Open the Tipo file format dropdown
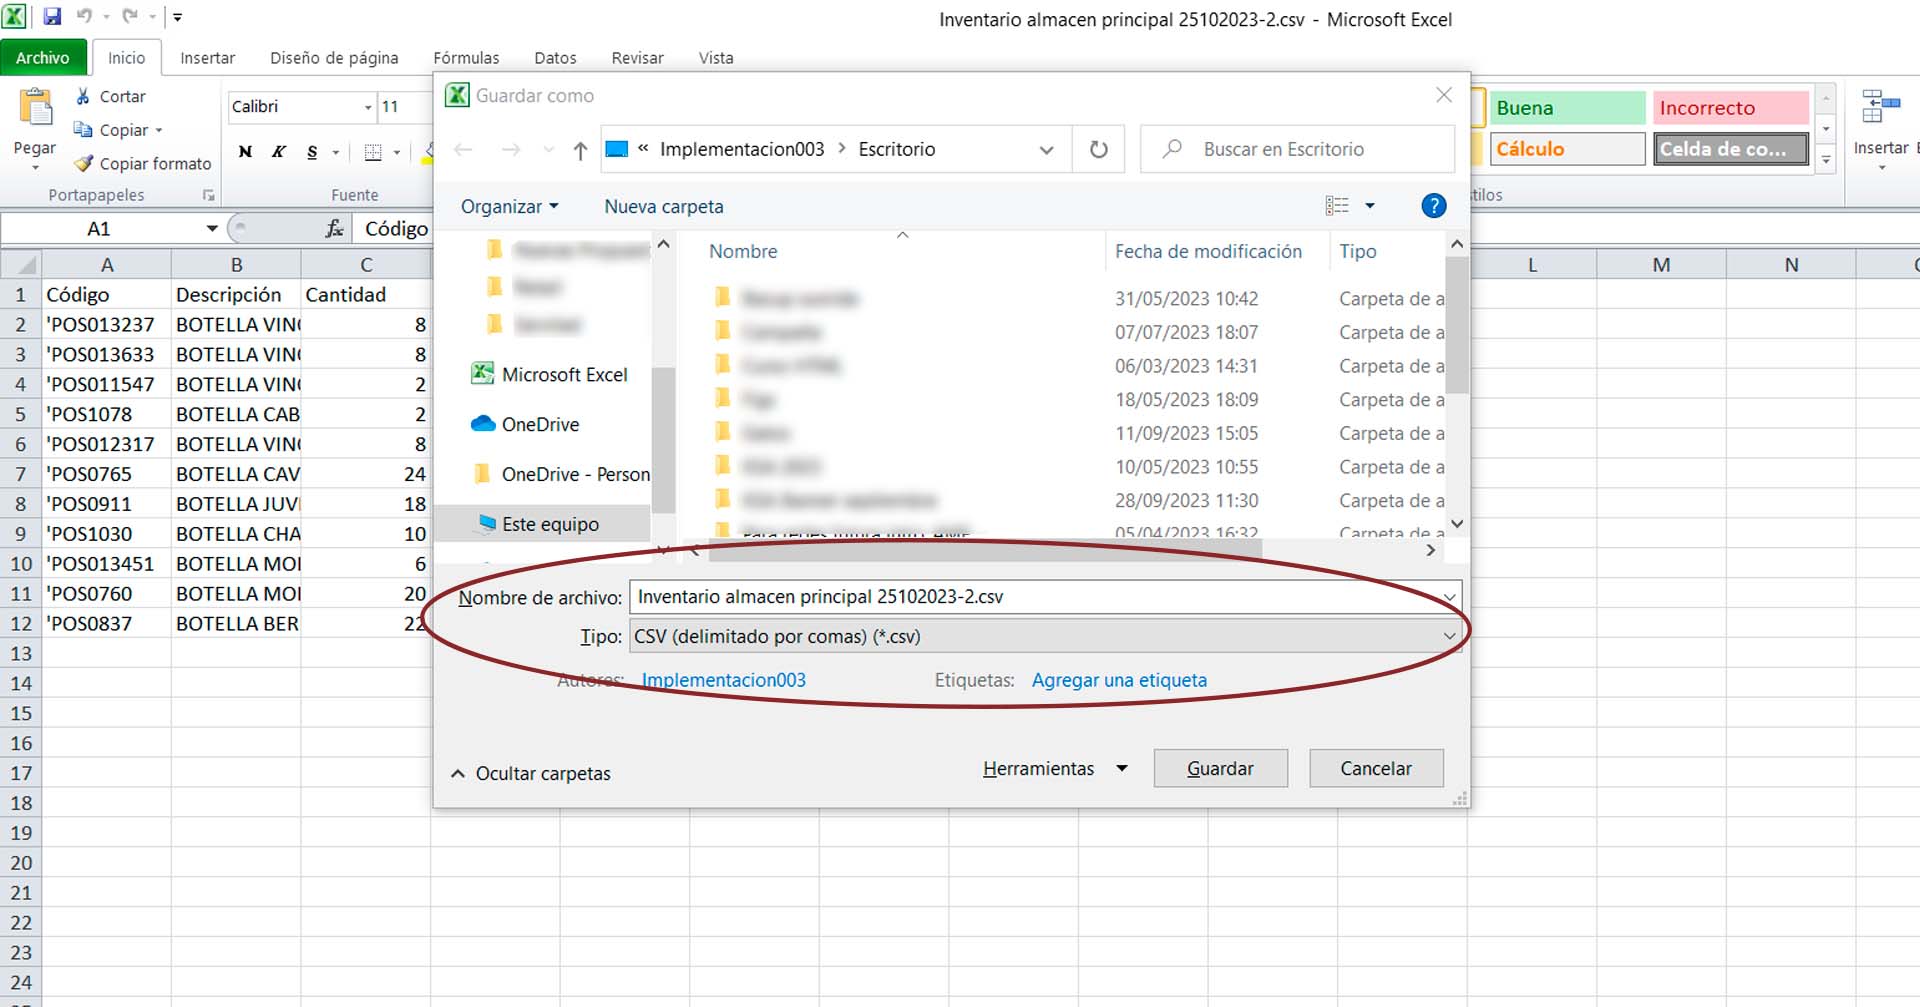1920x1007 pixels. (x=1044, y=636)
